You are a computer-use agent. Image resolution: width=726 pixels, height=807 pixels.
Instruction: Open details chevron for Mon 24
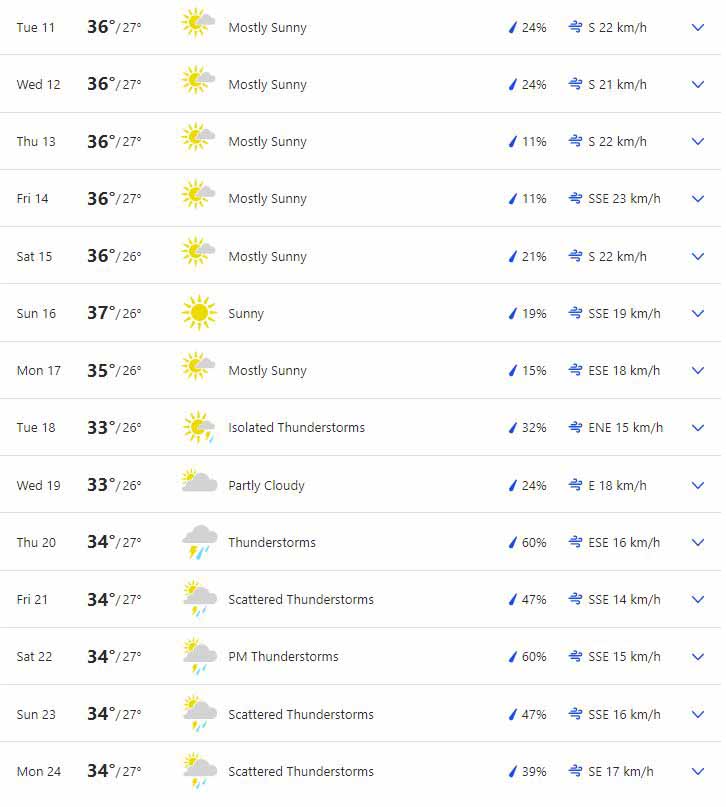(698, 771)
